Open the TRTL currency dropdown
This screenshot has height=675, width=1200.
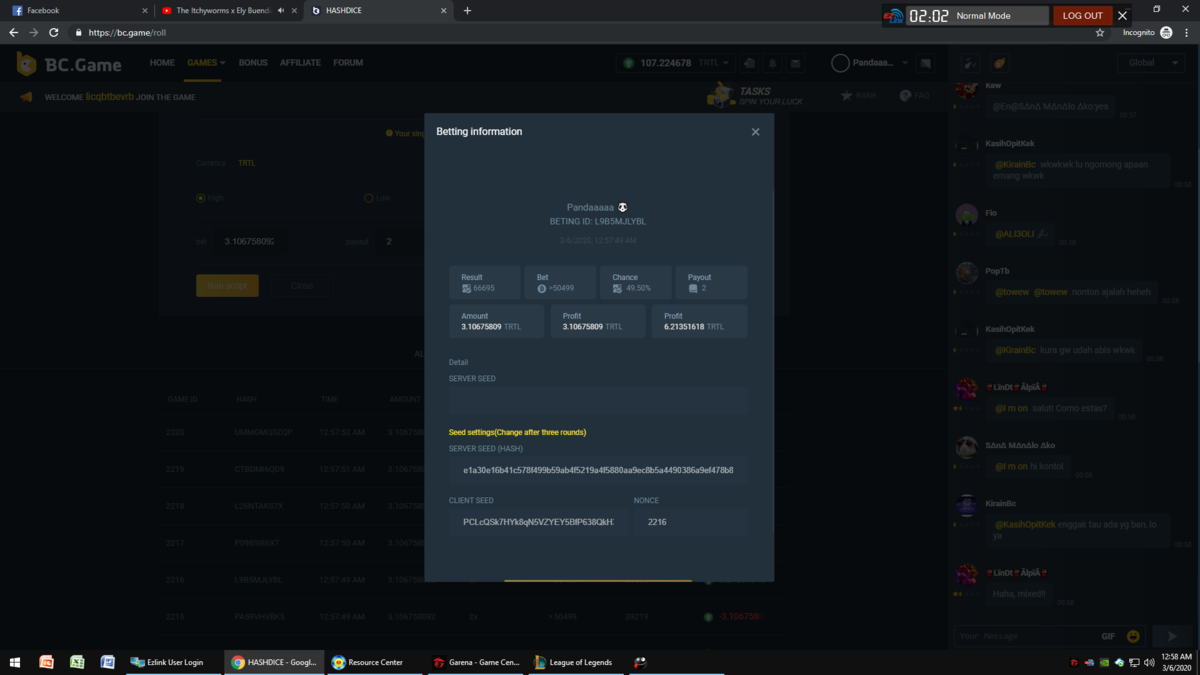714,63
